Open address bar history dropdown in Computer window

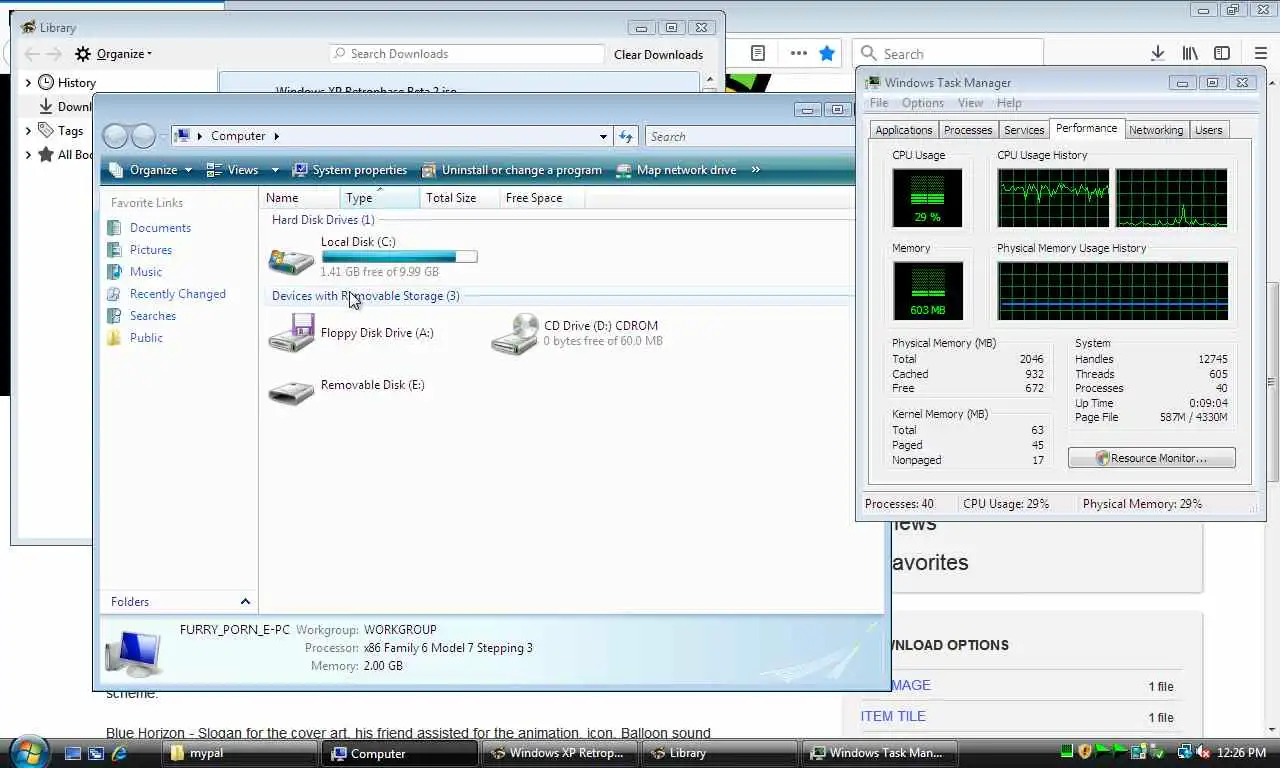pos(603,136)
